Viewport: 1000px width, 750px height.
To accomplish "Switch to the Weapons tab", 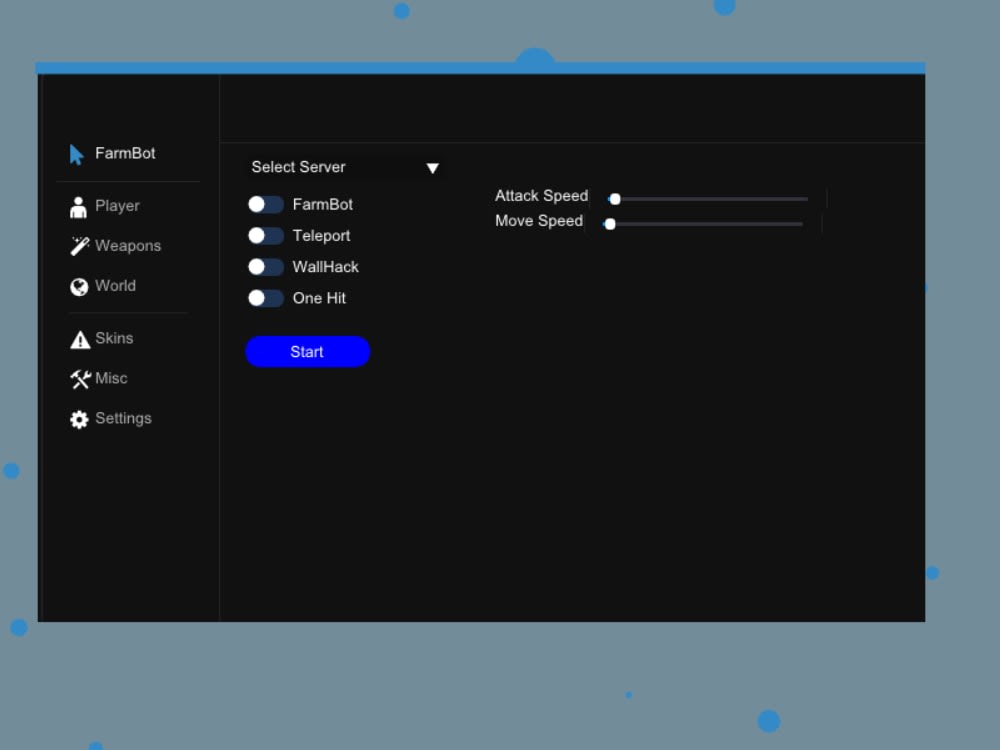I will pyautogui.click(x=127, y=246).
